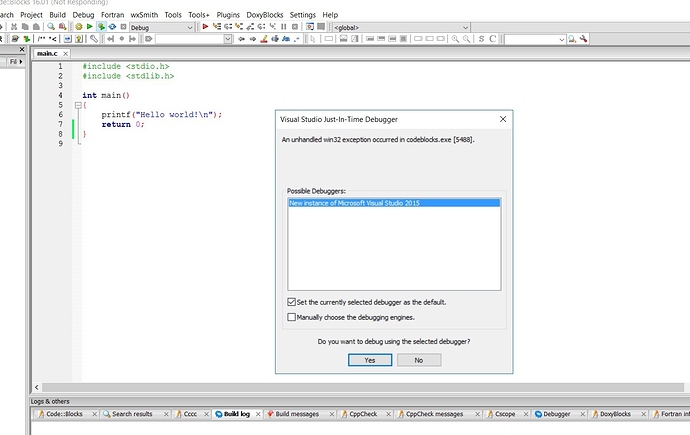Viewport: 690px width, 435px height.
Task: Click Yes in Just-In-Time Debugger dialog
Action: [x=370, y=360]
